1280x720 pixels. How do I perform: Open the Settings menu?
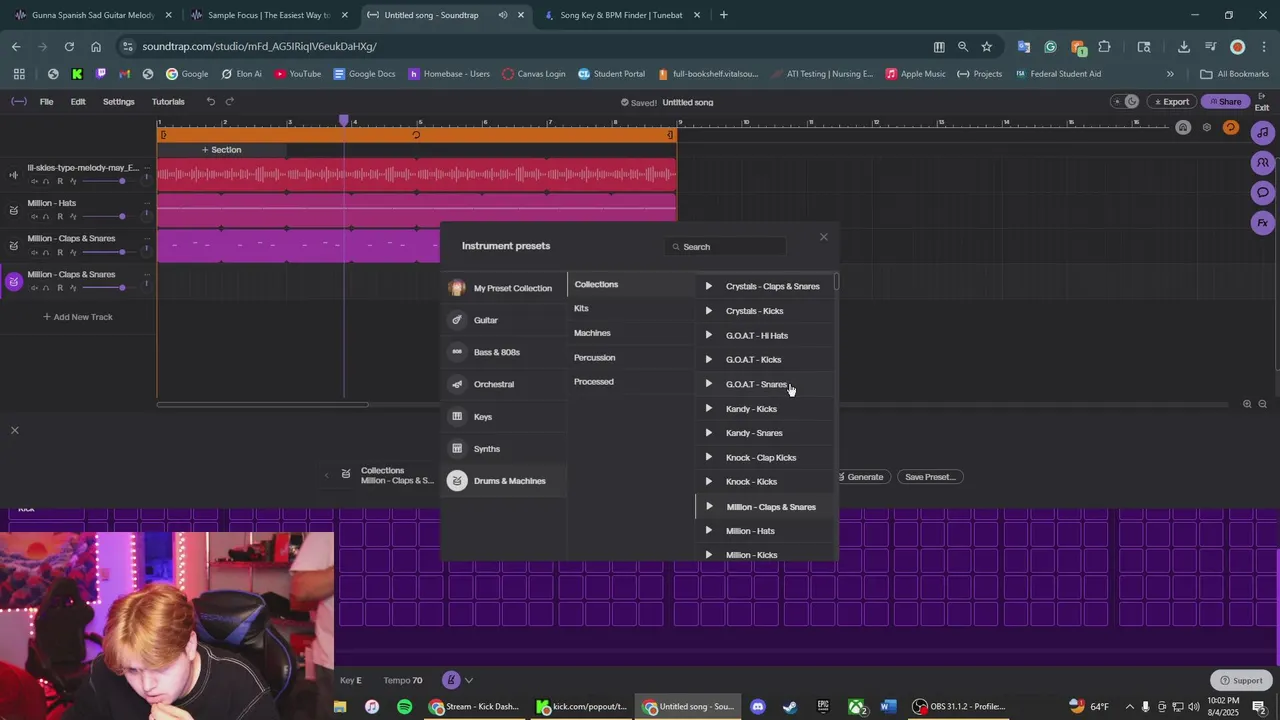point(118,101)
